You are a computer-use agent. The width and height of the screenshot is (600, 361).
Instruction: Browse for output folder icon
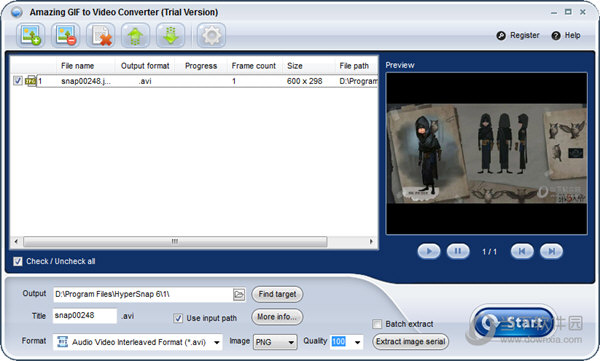click(x=239, y=294)
